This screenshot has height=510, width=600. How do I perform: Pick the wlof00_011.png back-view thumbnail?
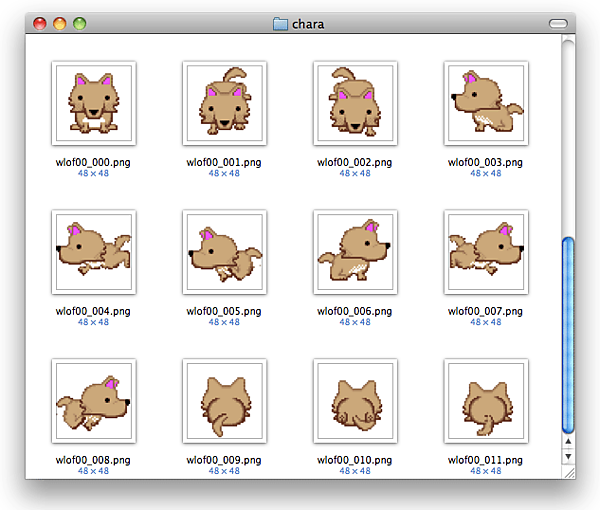(x=486, y=401)
